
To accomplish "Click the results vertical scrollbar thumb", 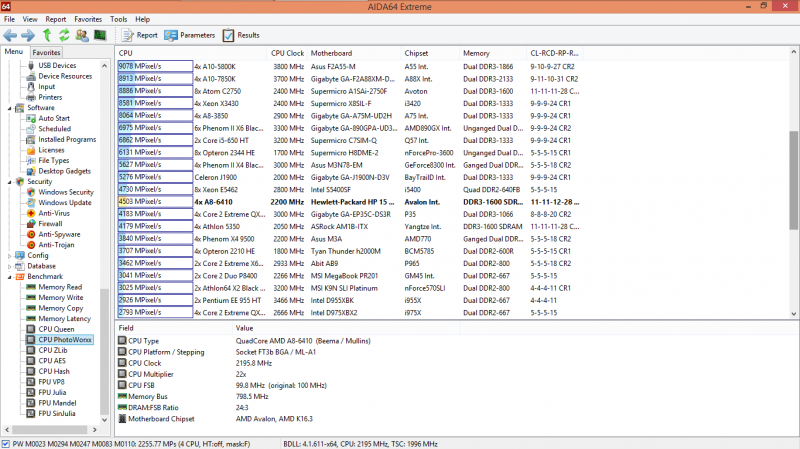I will click(x=794, y=180).
